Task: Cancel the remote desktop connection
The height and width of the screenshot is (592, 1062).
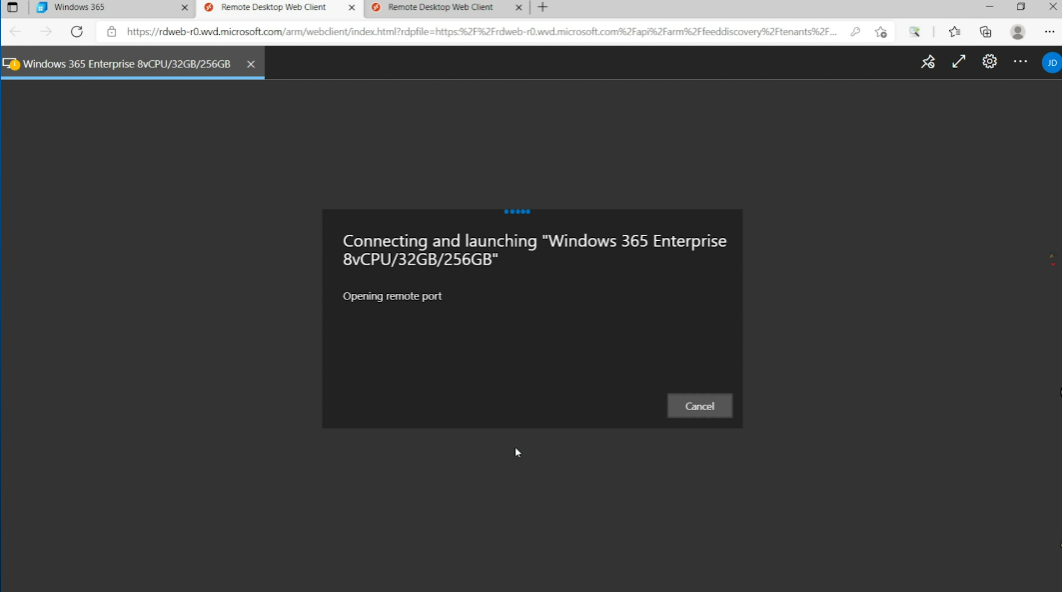Action: [x=700, y=406]
